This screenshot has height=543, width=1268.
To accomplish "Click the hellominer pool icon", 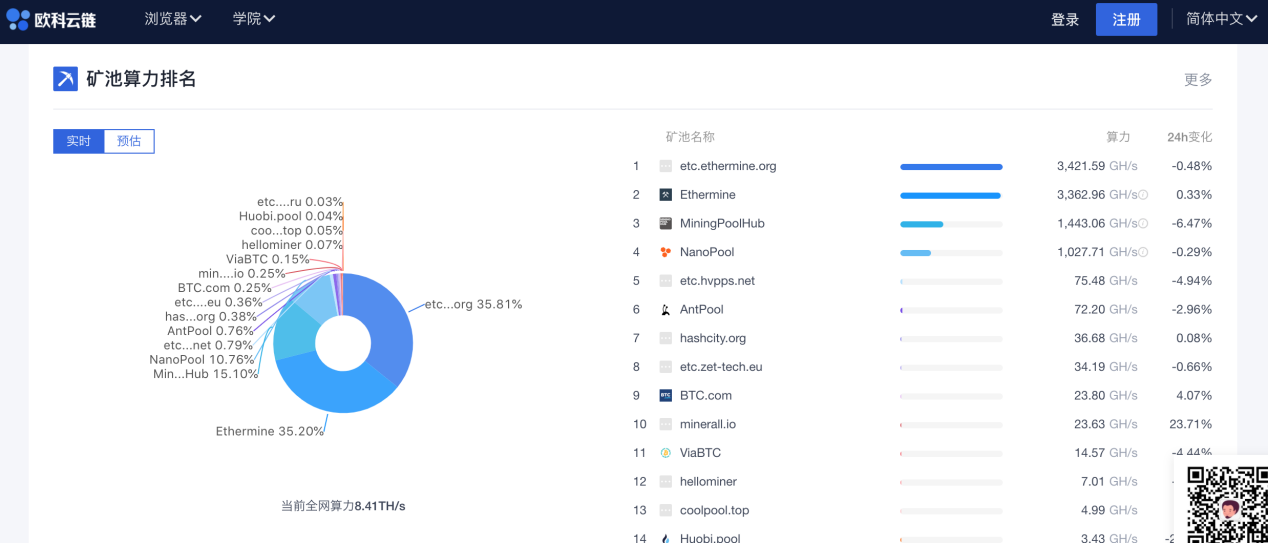I will [666, 482].
